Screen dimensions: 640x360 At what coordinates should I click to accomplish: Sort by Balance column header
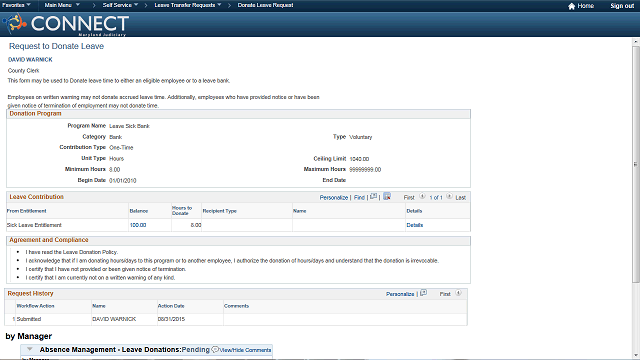[139, 211]
